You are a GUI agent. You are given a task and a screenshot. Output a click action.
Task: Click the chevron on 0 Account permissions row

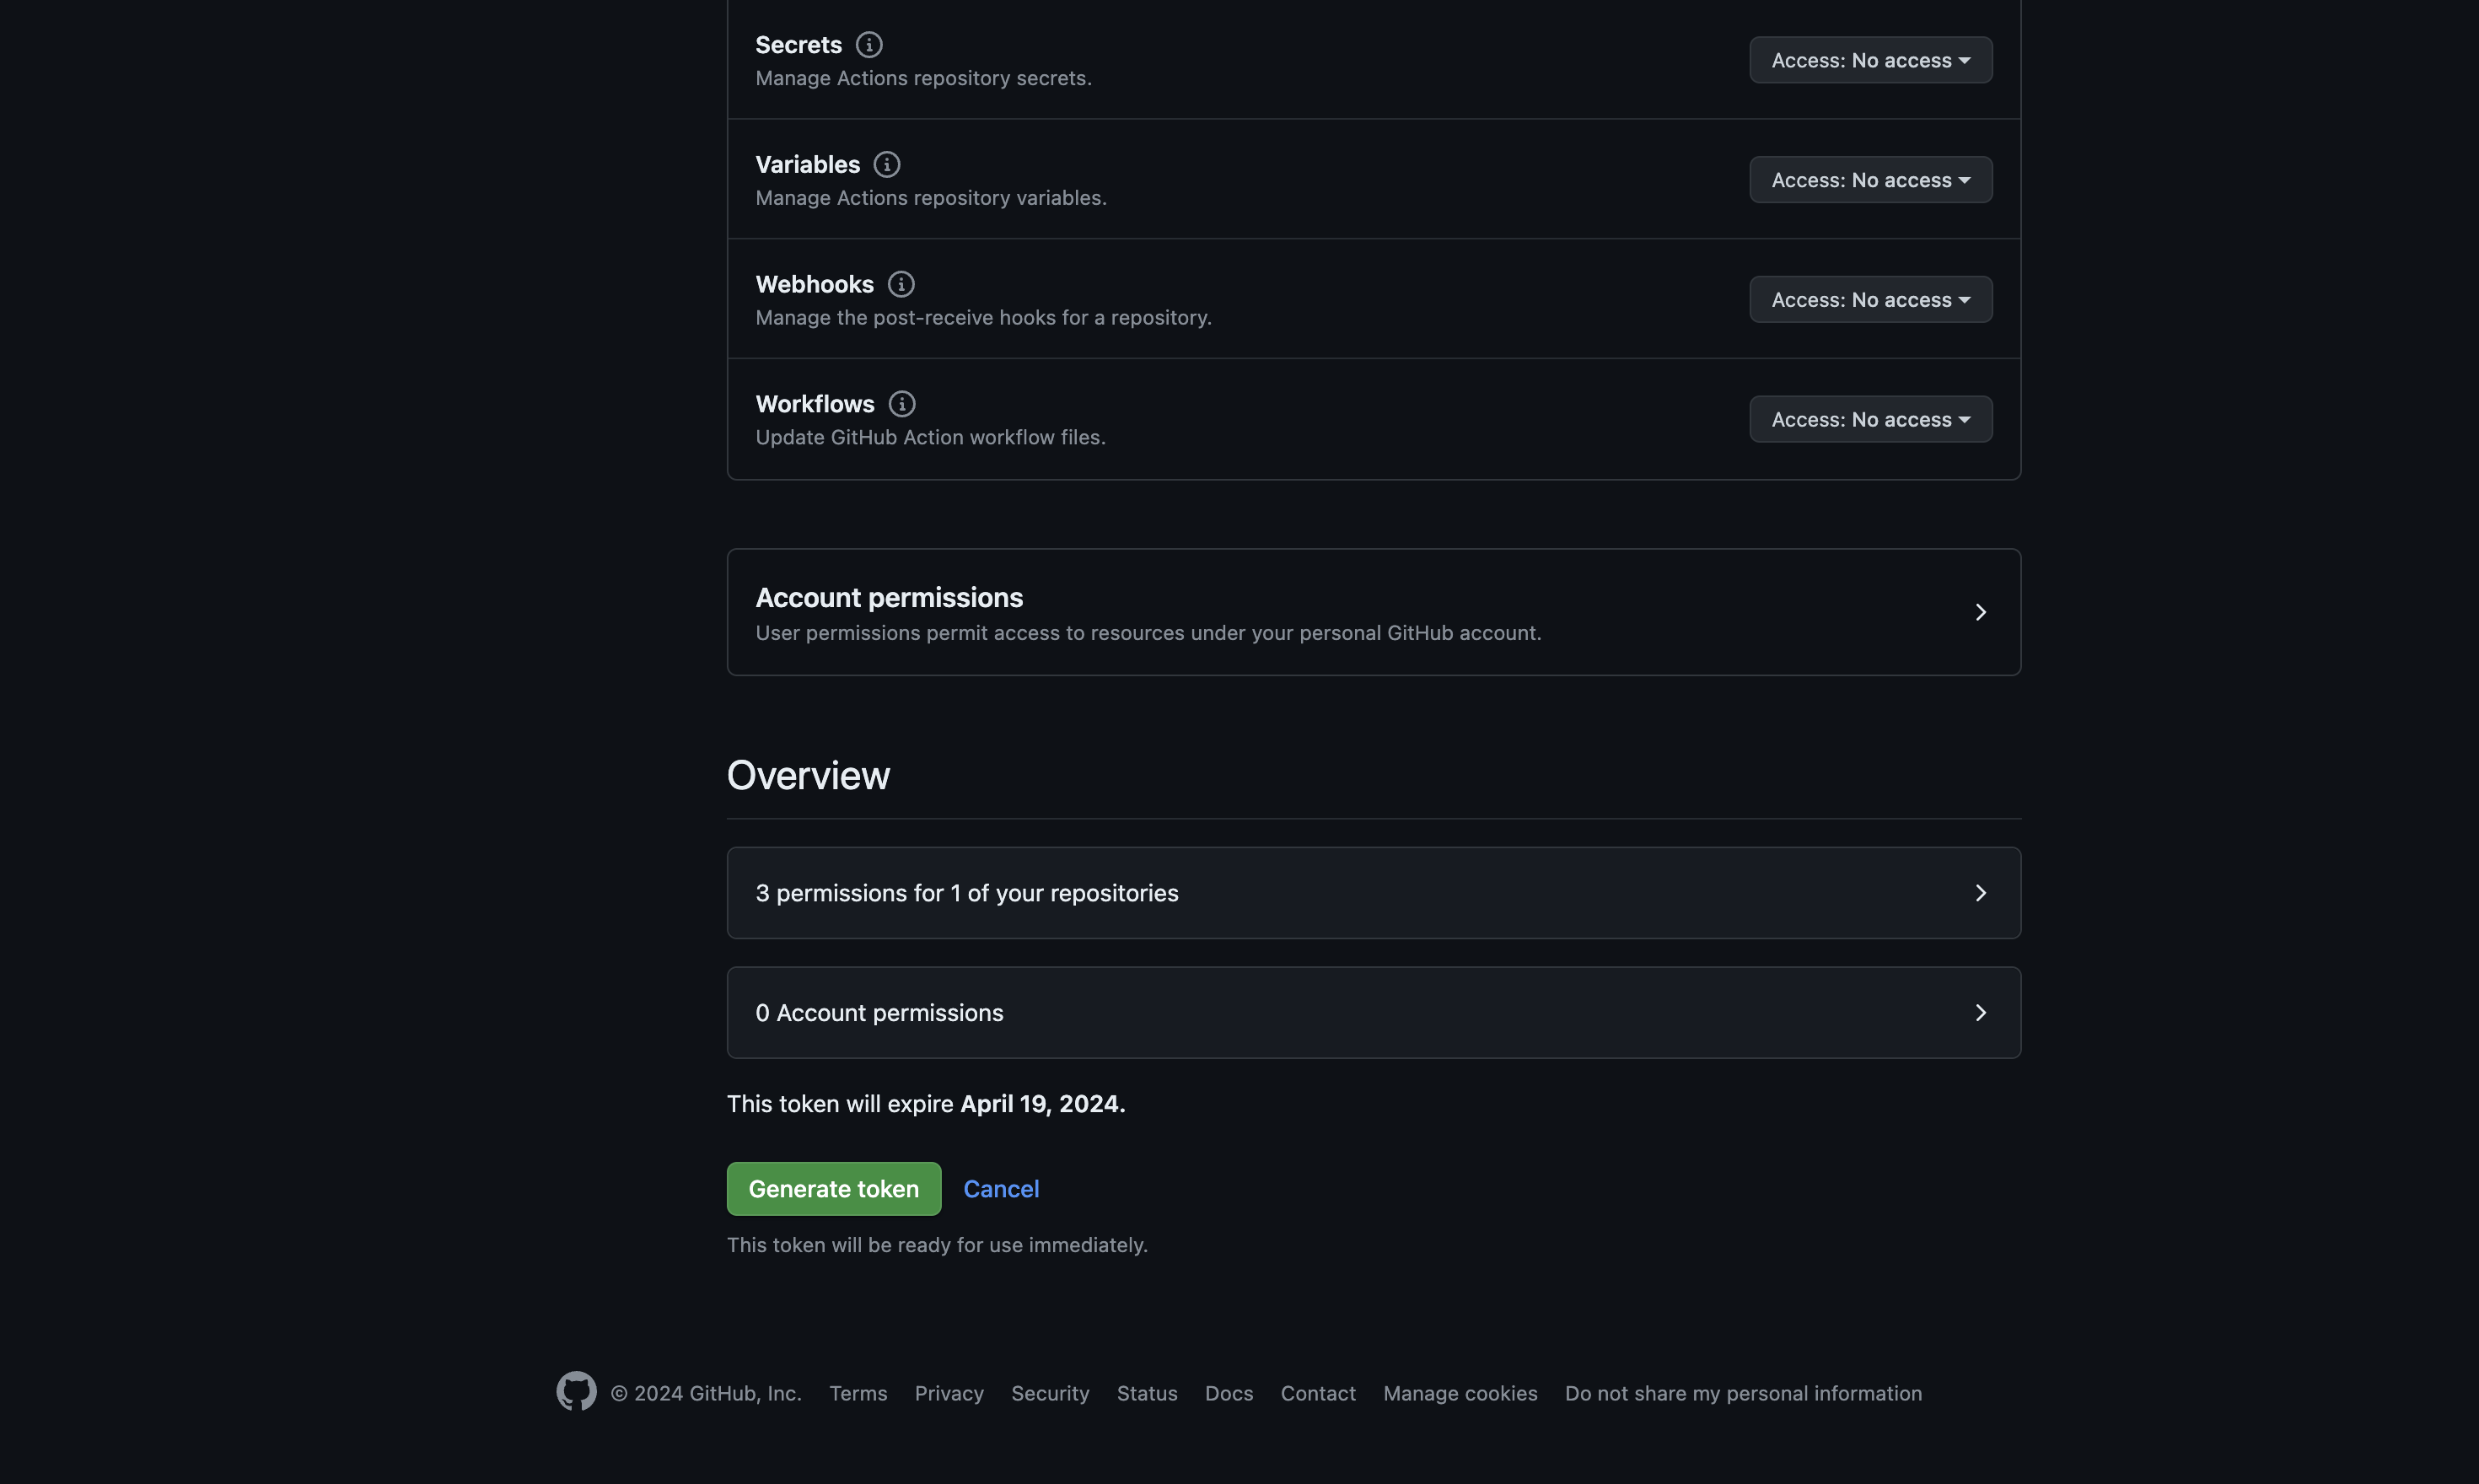[1981, 1012]
